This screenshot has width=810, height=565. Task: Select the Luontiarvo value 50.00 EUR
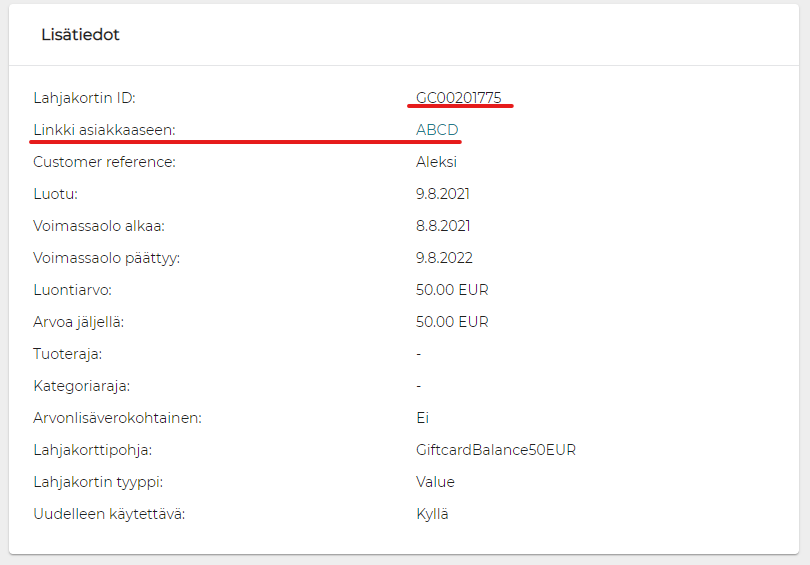tap(452, 290)
